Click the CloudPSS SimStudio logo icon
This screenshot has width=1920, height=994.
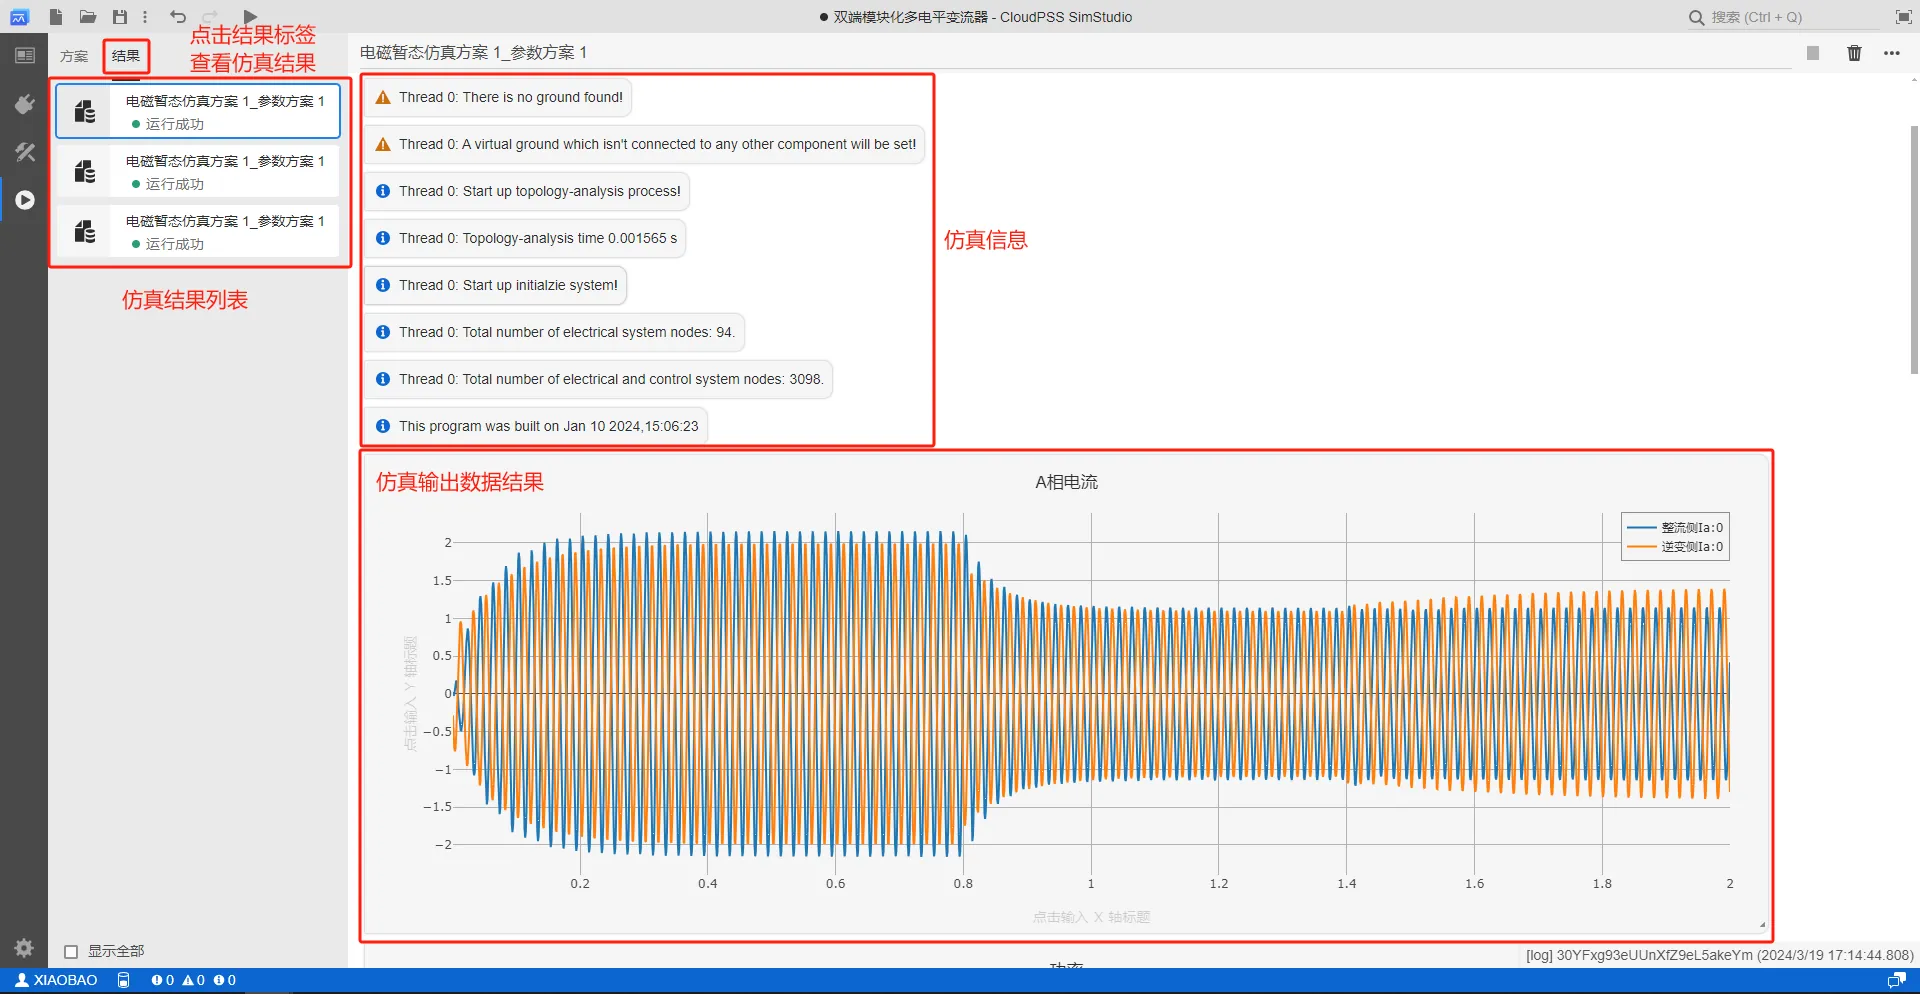[x=19, y=17]
